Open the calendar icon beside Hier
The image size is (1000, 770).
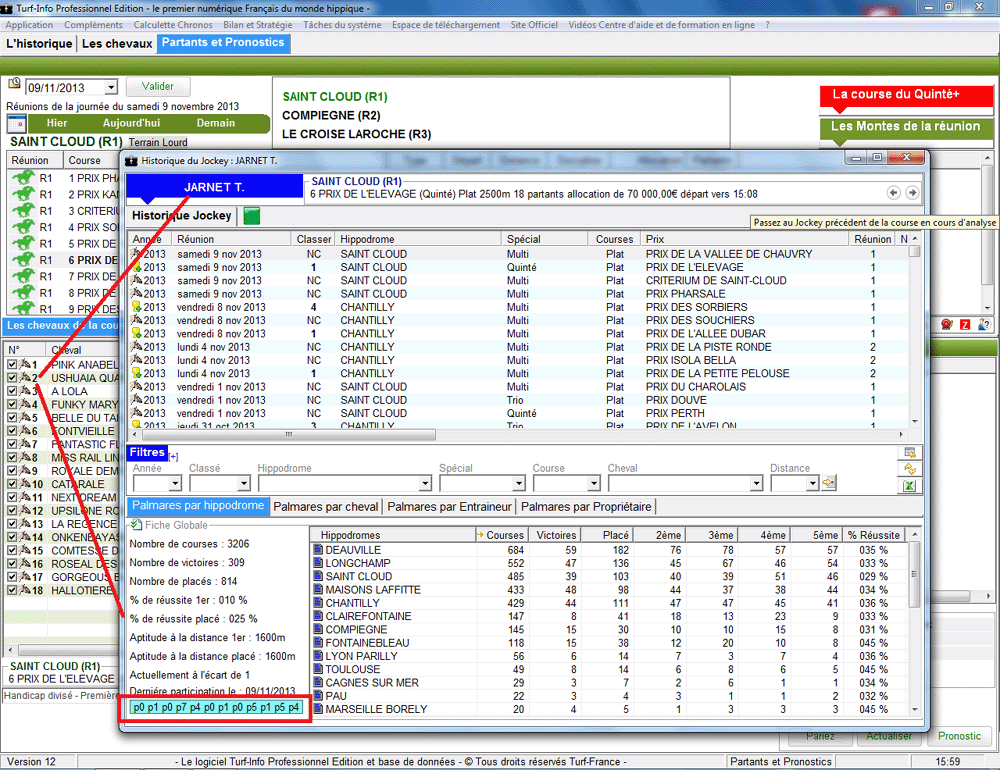16,123
